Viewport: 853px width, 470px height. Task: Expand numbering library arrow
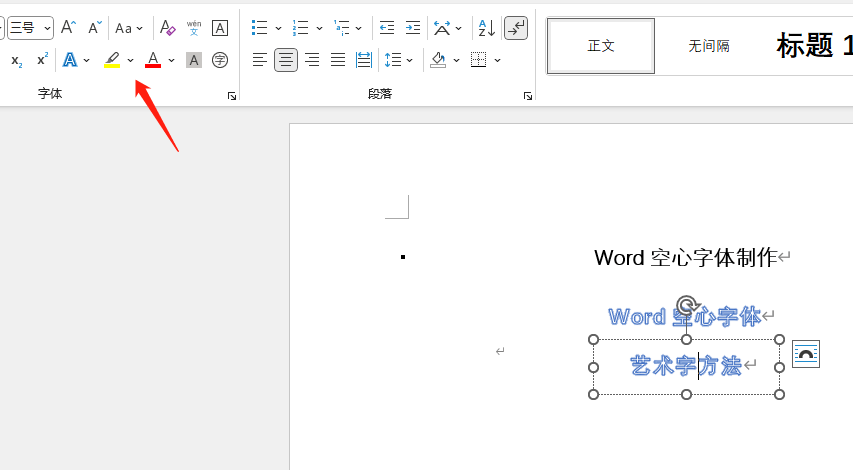(319, 28)
